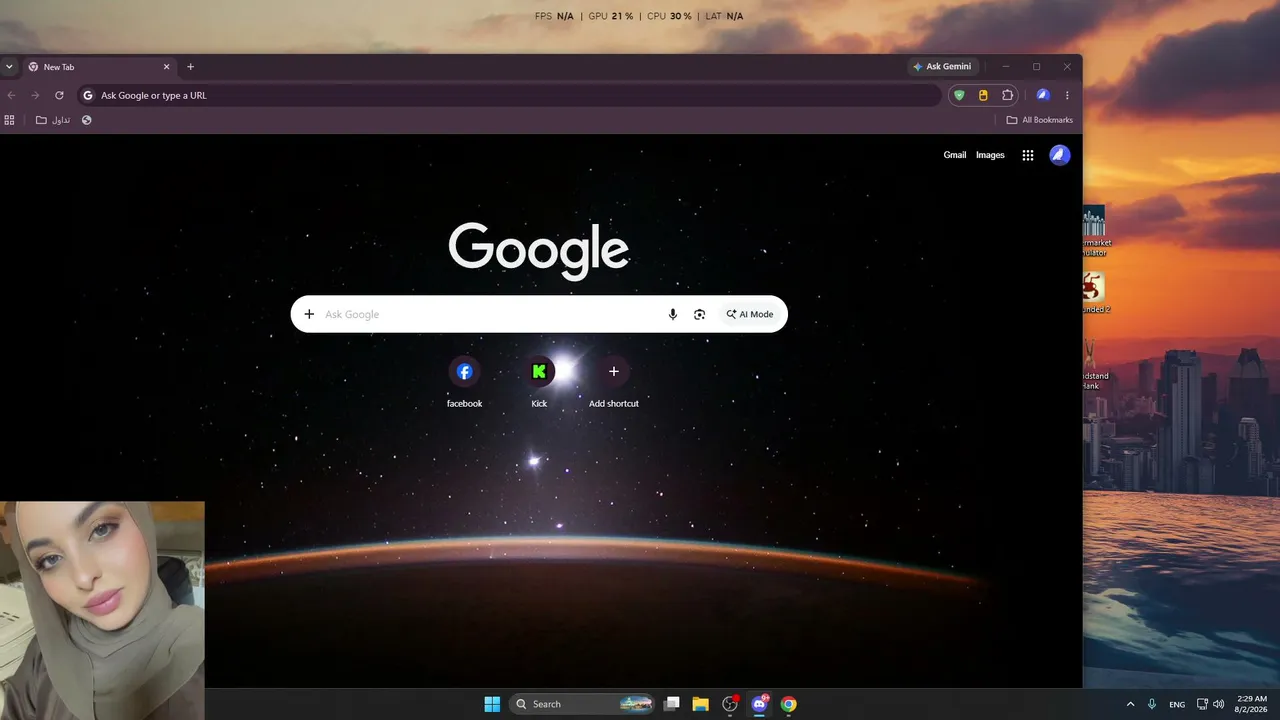1280x720 pixels.
Task: Open the volume tray icon
Action: coord(1218,704)
